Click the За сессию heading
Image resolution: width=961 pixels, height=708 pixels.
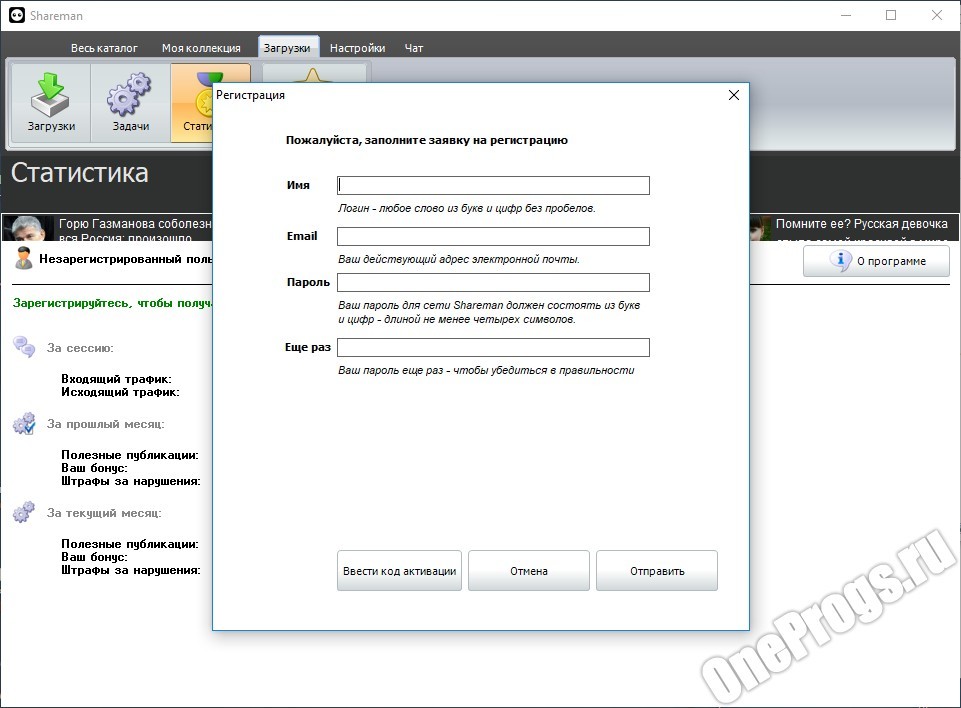(80, 348)
